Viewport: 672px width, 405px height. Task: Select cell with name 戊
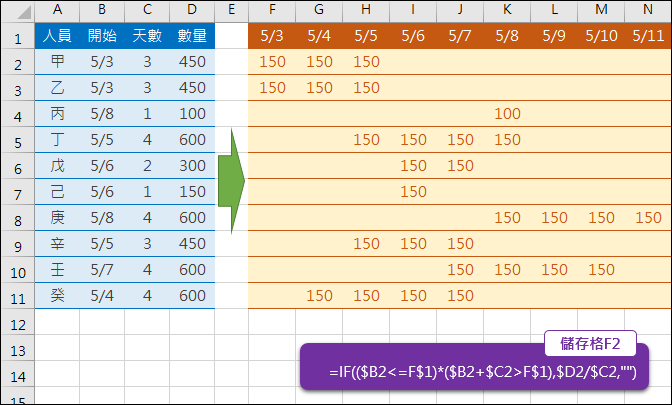tap(57, 165)
